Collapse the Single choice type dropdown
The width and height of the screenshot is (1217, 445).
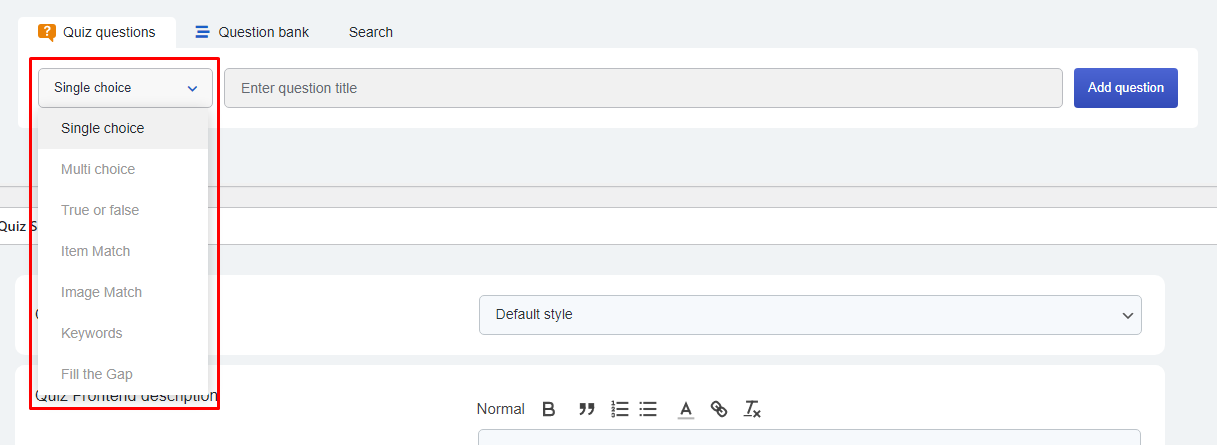tap(126, 88)
